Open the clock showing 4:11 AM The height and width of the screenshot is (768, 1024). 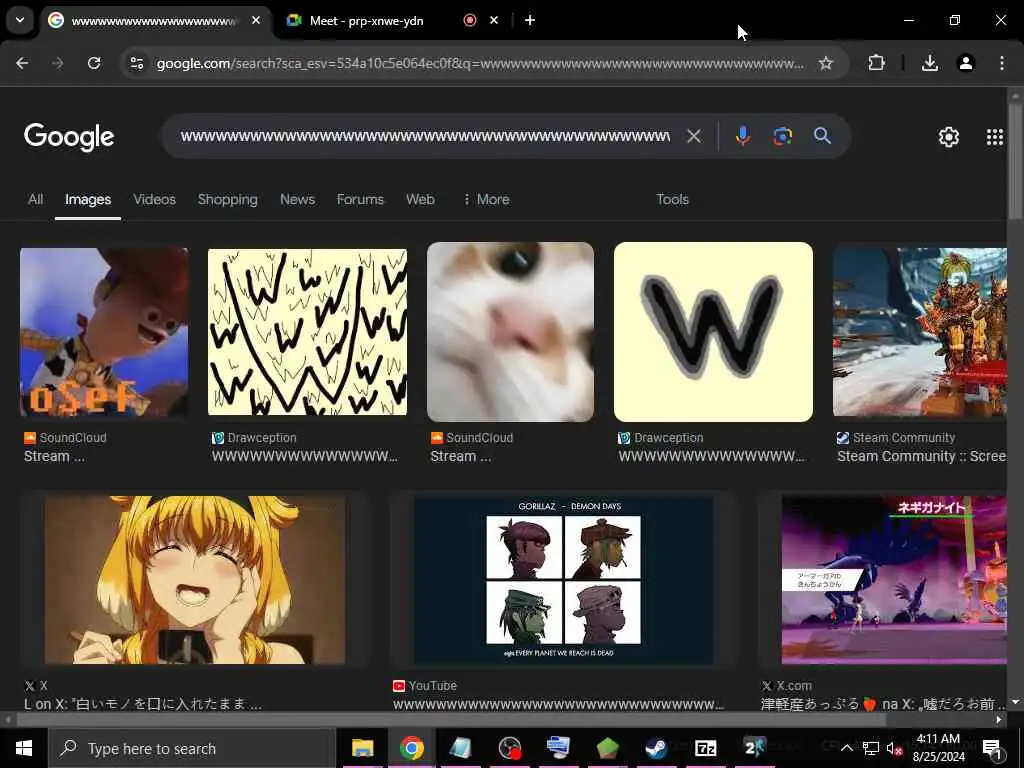coord(938,748)
